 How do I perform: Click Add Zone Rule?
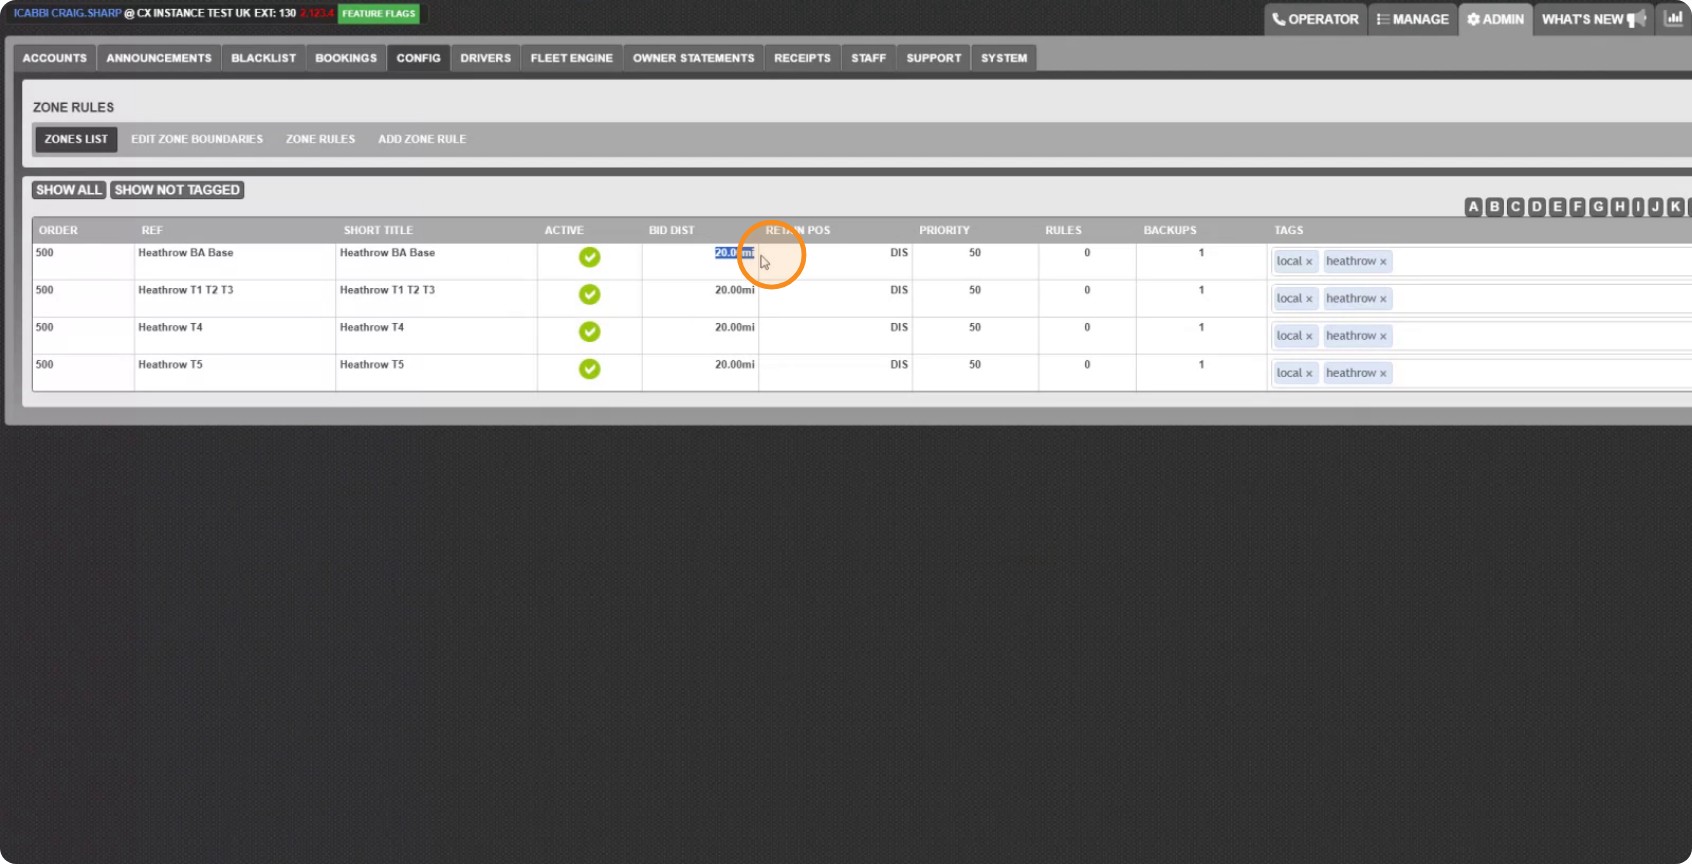422,139
